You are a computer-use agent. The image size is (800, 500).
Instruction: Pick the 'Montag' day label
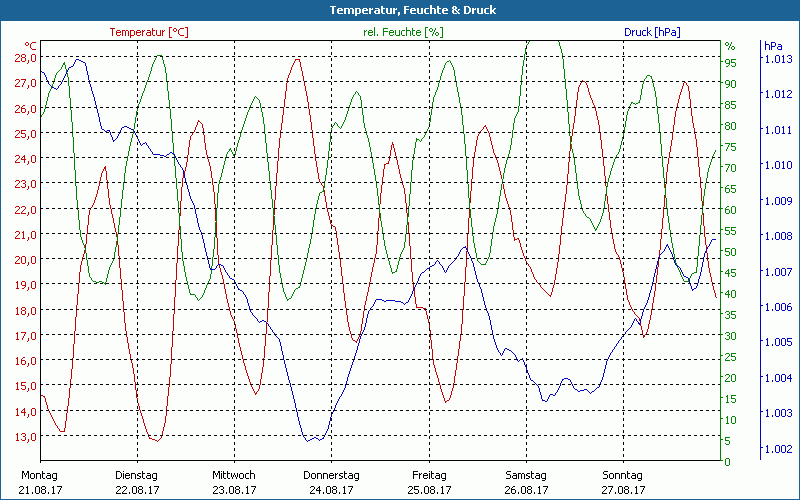[x=39, y=475]
